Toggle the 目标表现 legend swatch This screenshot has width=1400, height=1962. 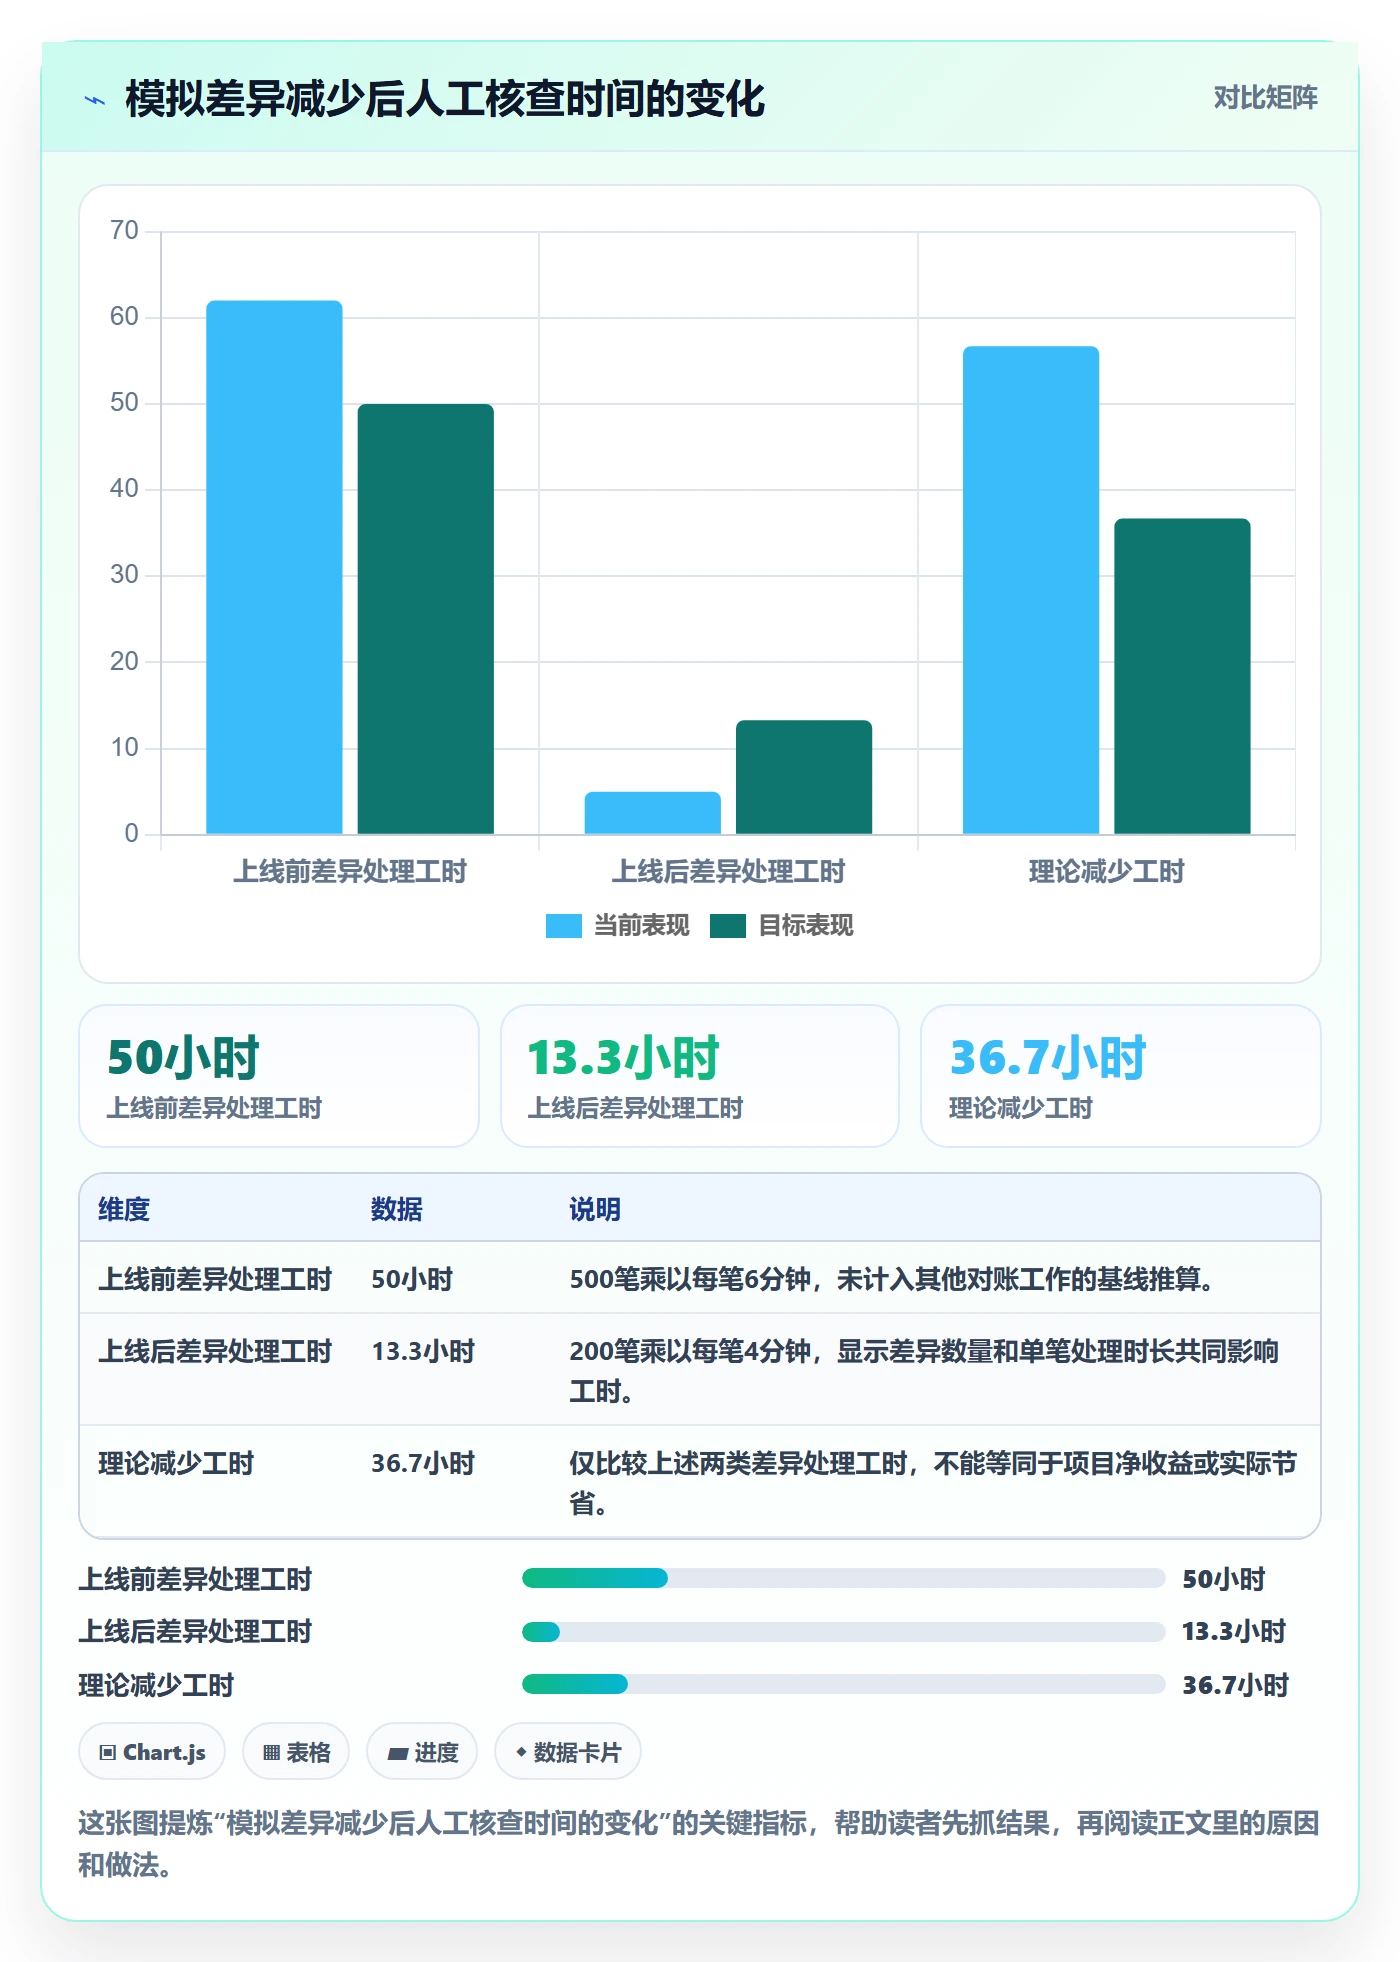(727, 926)
